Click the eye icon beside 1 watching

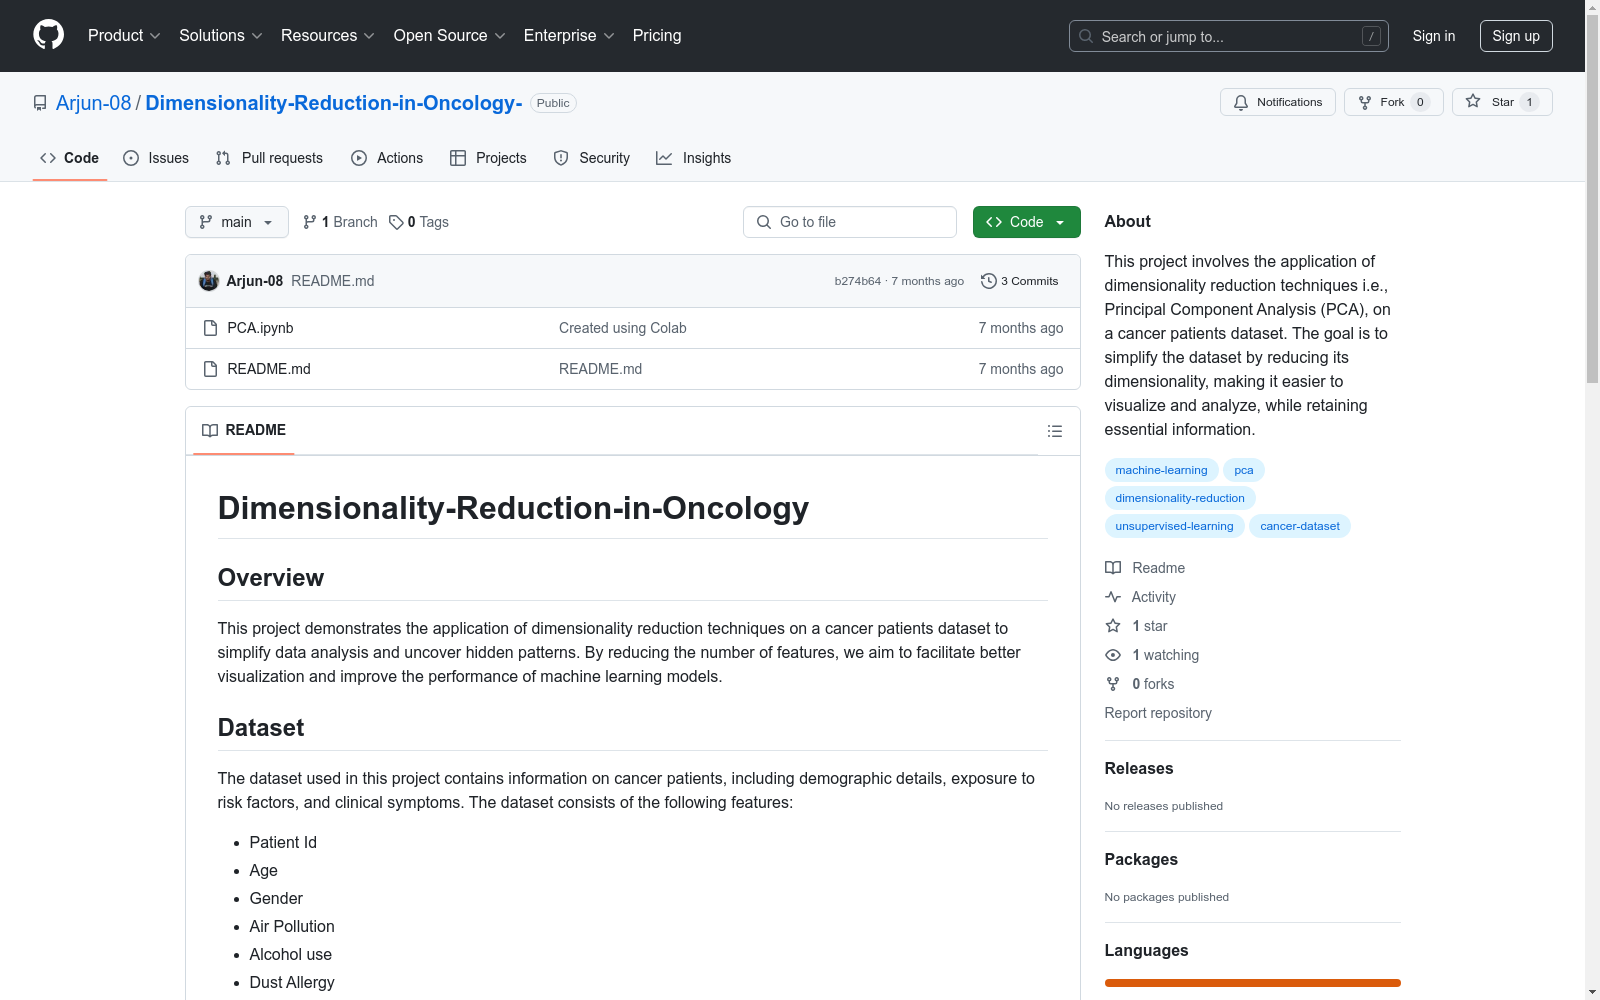click(x=1113, y=655)
